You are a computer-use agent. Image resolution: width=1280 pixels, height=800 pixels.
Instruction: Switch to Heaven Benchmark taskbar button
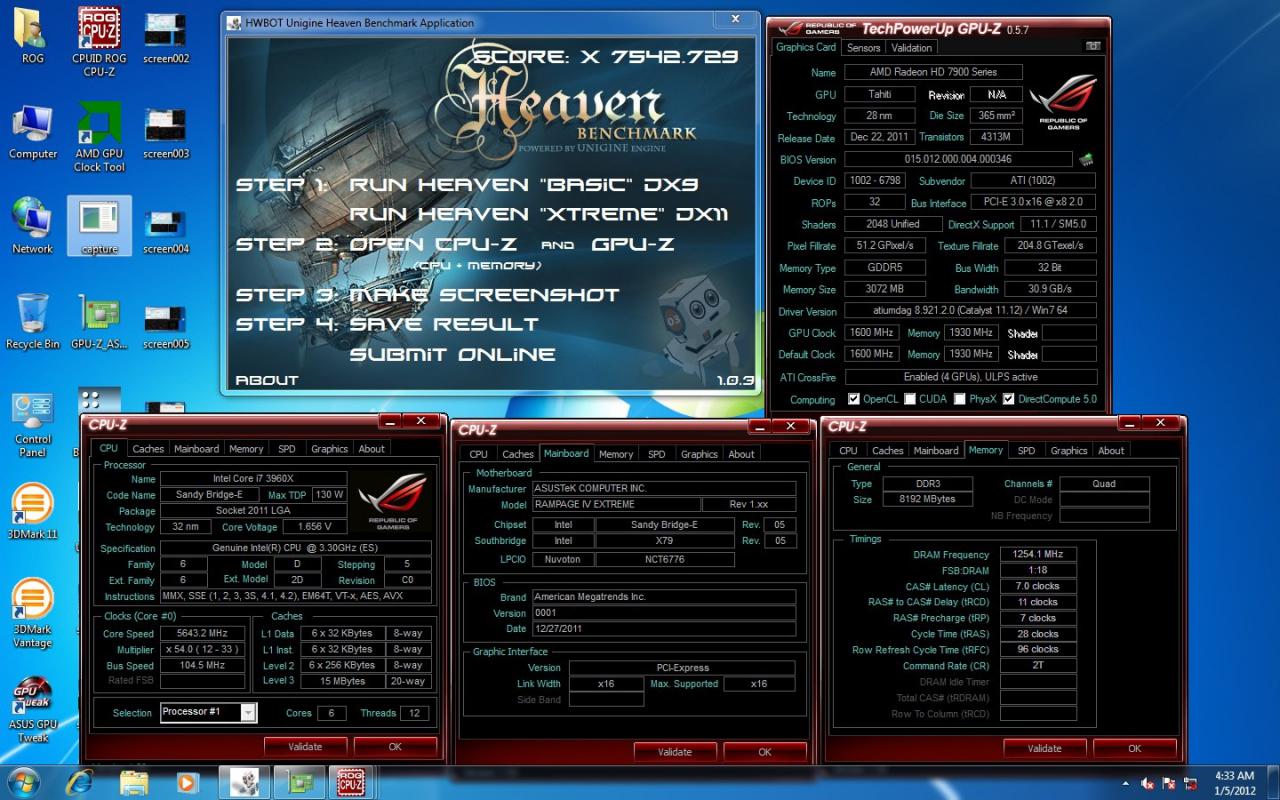coord(244,781)
